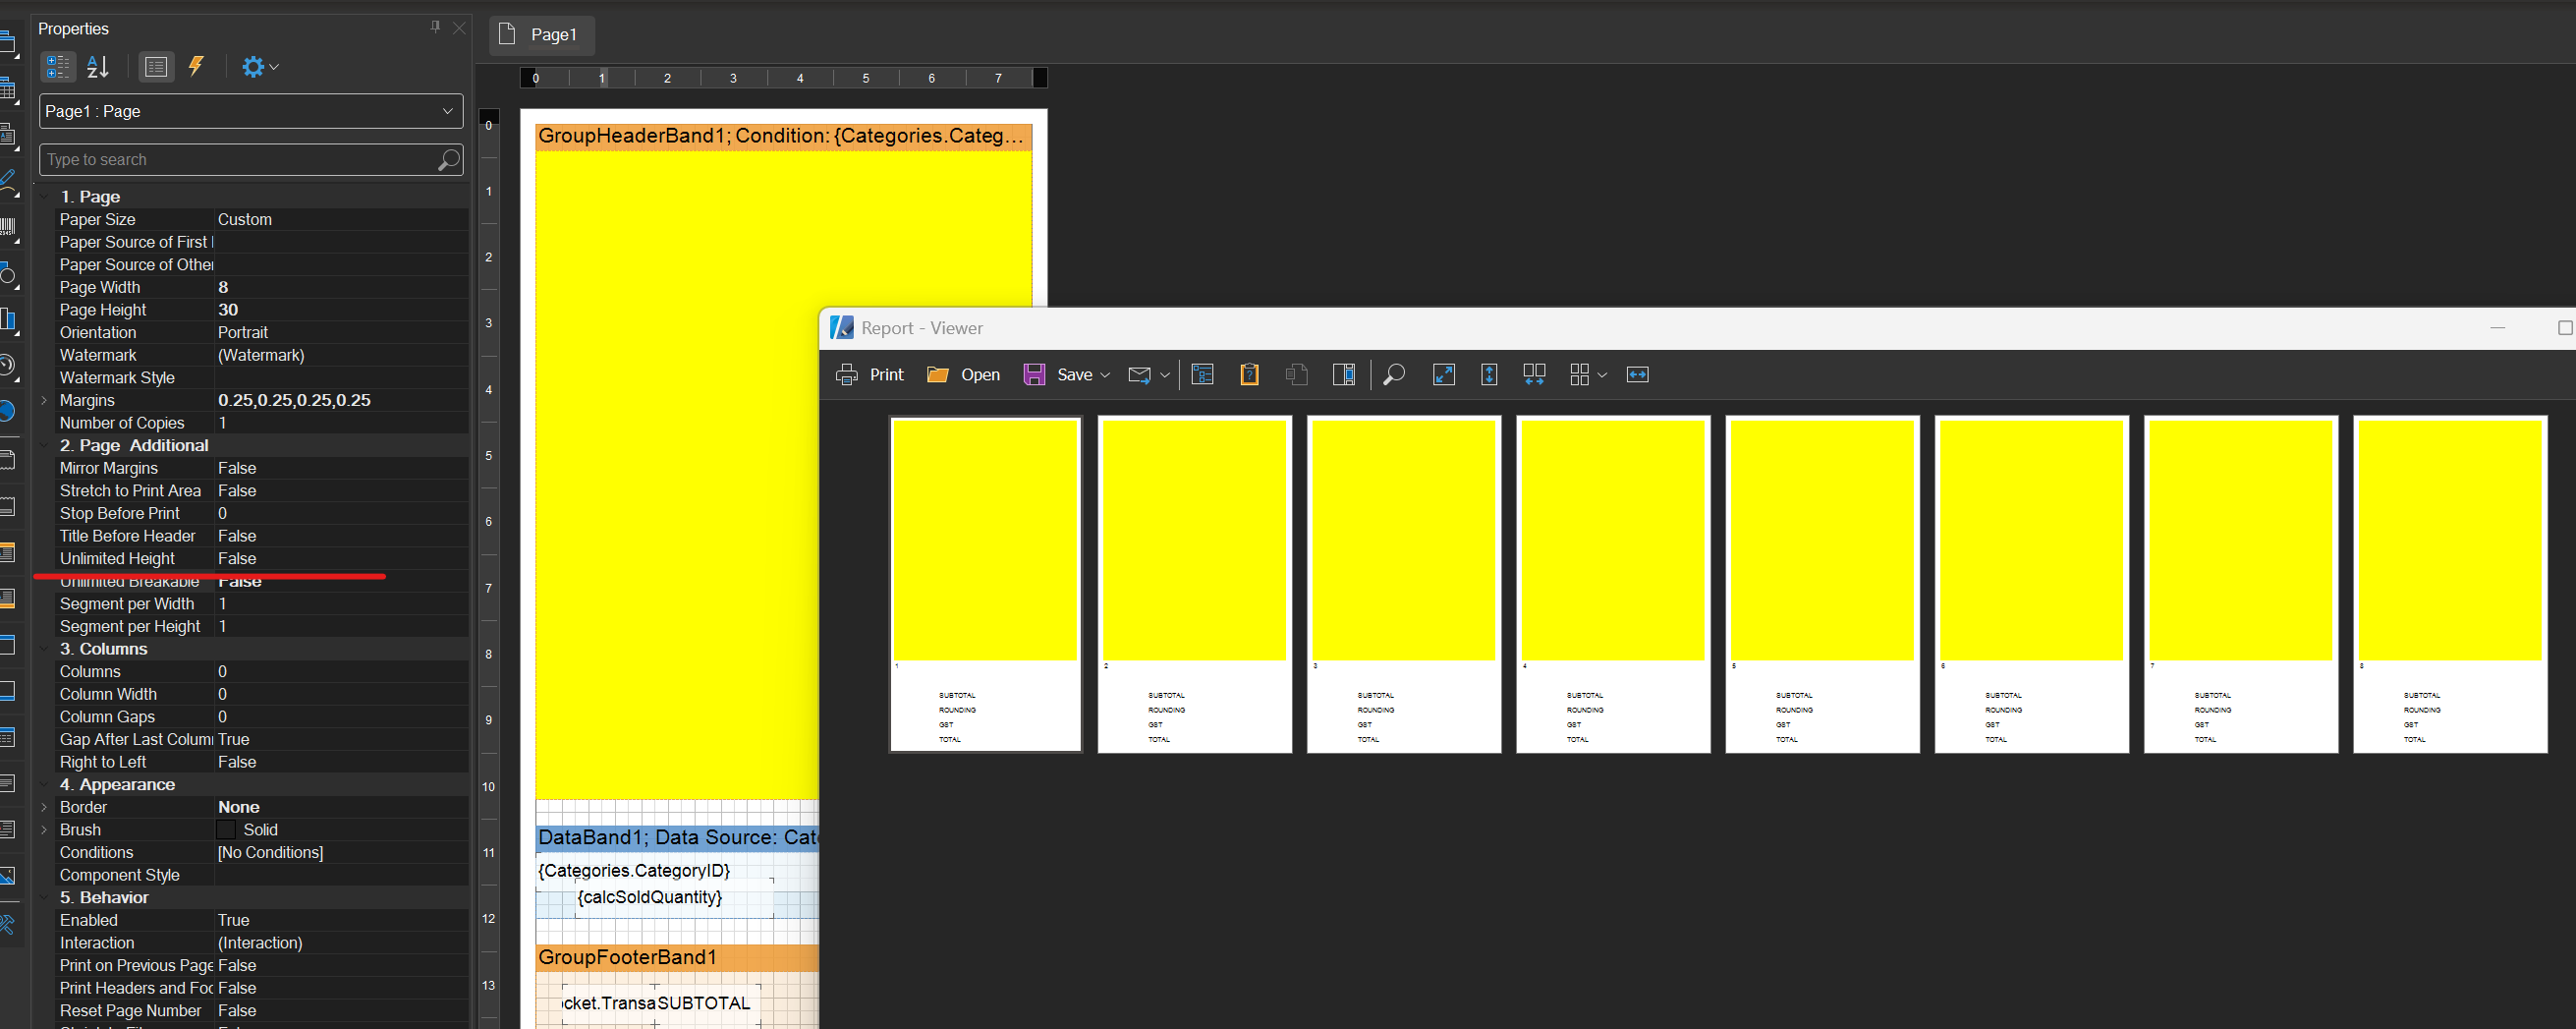The width and height of the screenshot is (2576, 1029).
Task: Toggle the Thumbnails panel icon
Action: [1344, 374]
